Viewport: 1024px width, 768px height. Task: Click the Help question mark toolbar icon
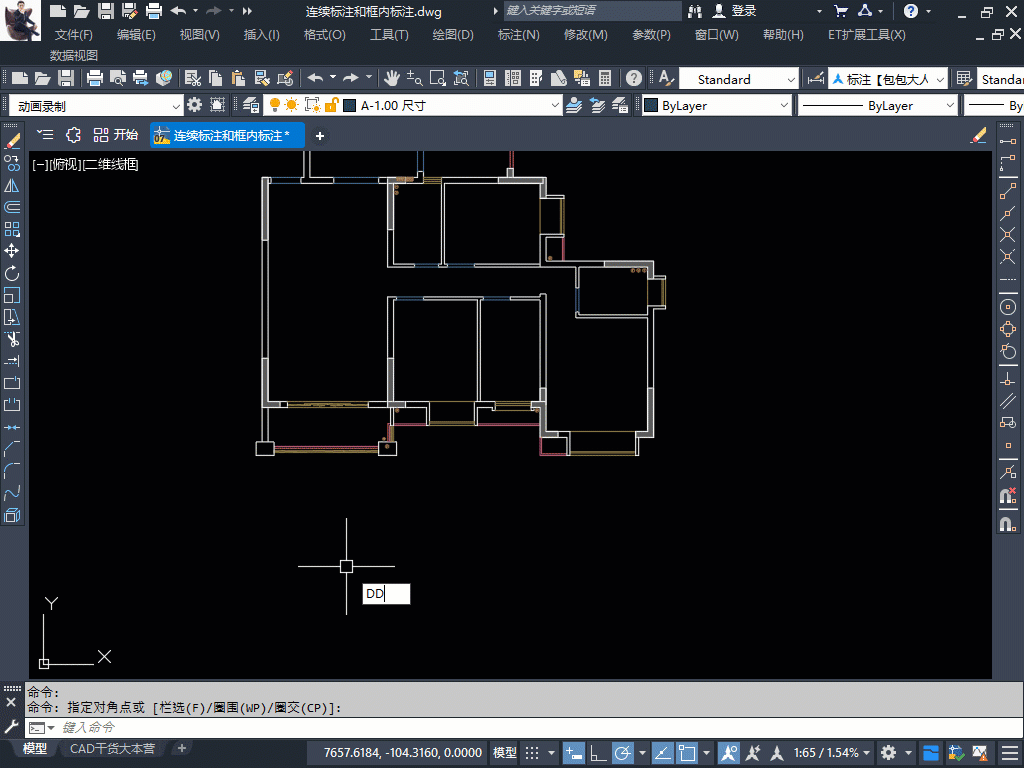pyautogui.click(x=633, y=78)
